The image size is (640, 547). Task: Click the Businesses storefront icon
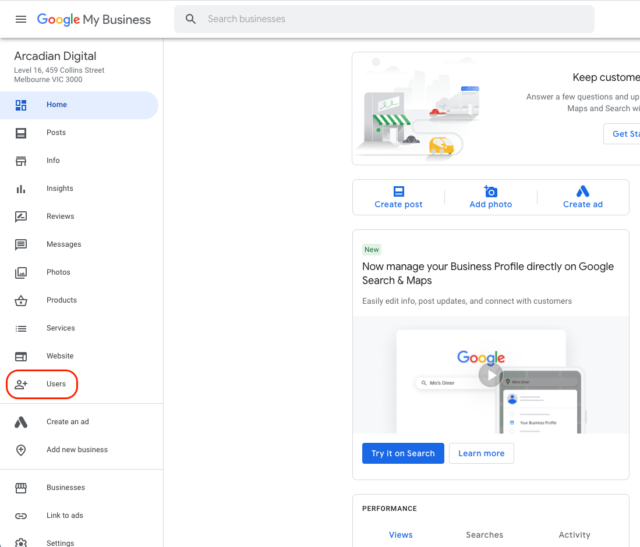coord(21,488)
